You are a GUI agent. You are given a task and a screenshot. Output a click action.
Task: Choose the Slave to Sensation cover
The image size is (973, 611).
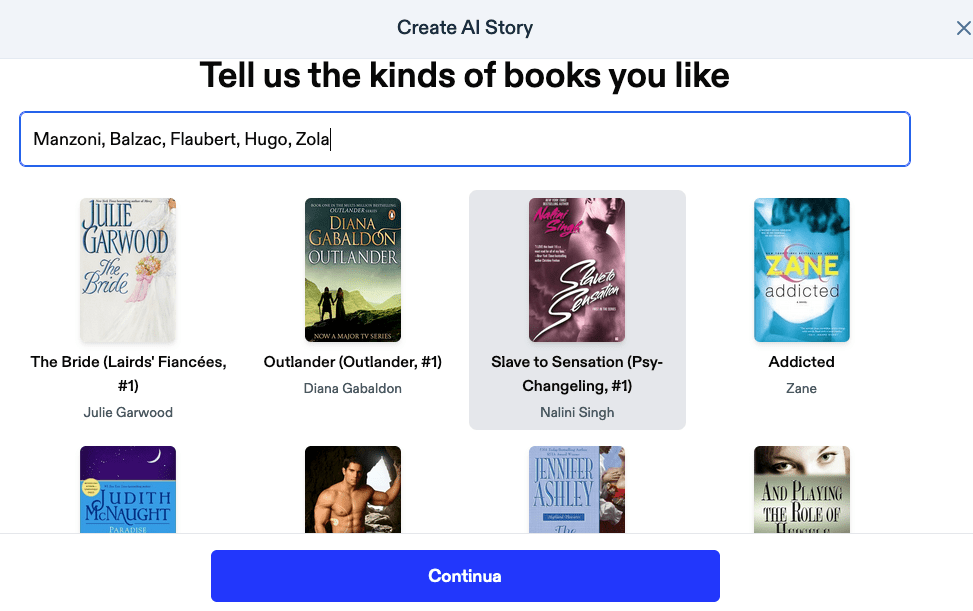[x=577, y=270]
